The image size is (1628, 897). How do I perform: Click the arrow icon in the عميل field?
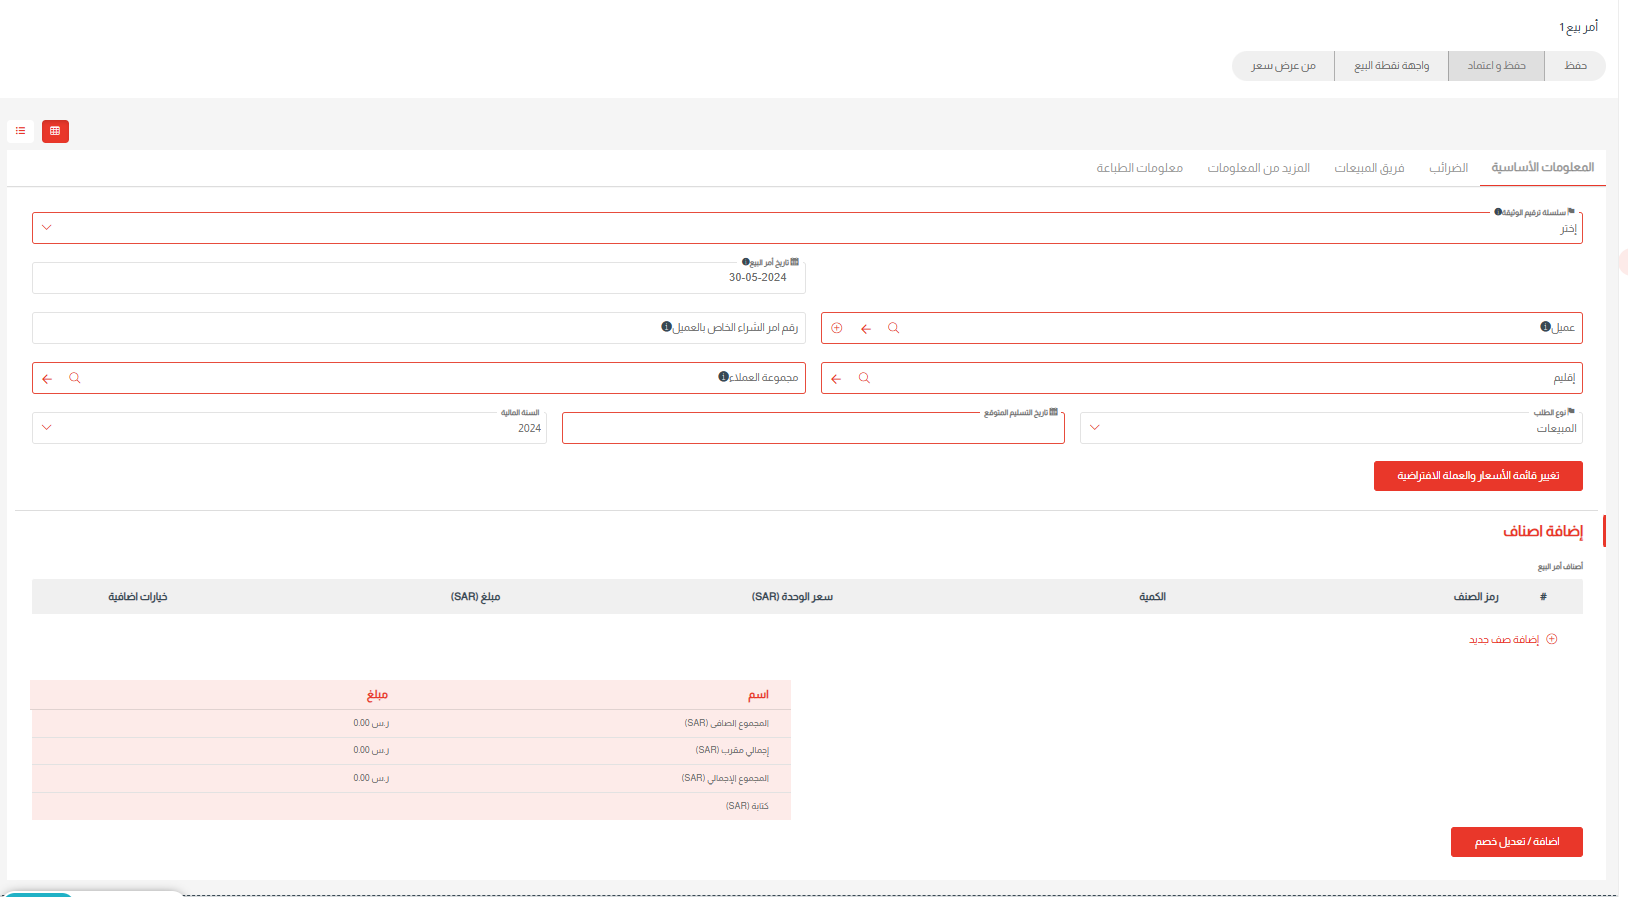pos(866,328)
